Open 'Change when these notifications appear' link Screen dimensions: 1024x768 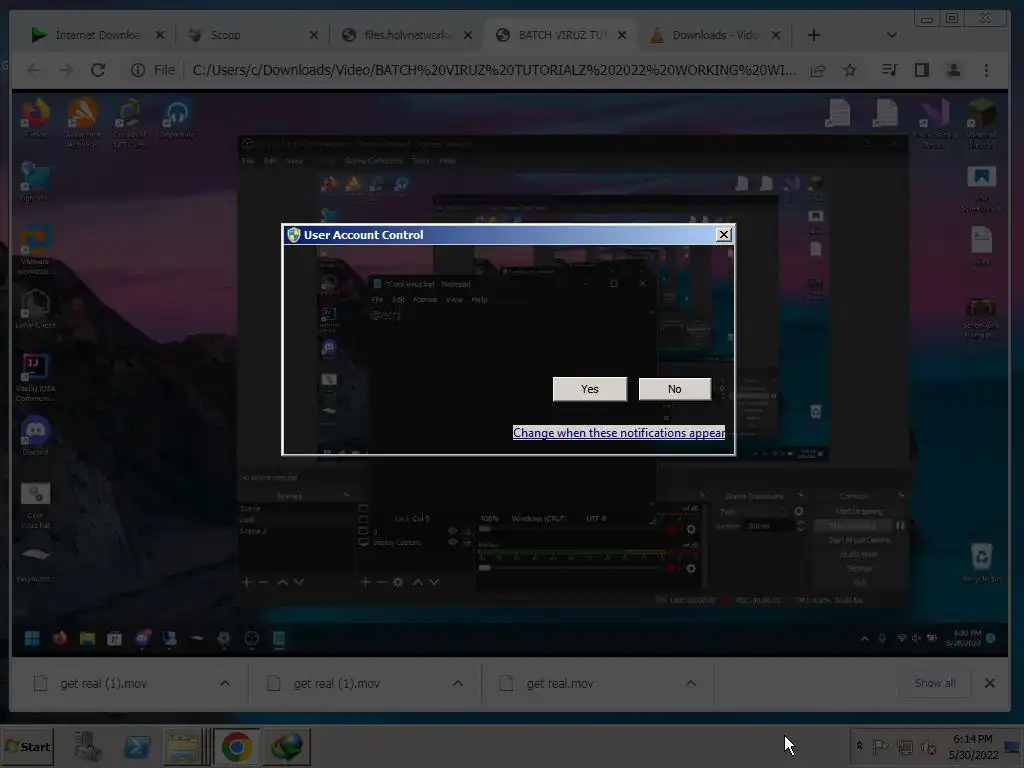coord(618,432)
